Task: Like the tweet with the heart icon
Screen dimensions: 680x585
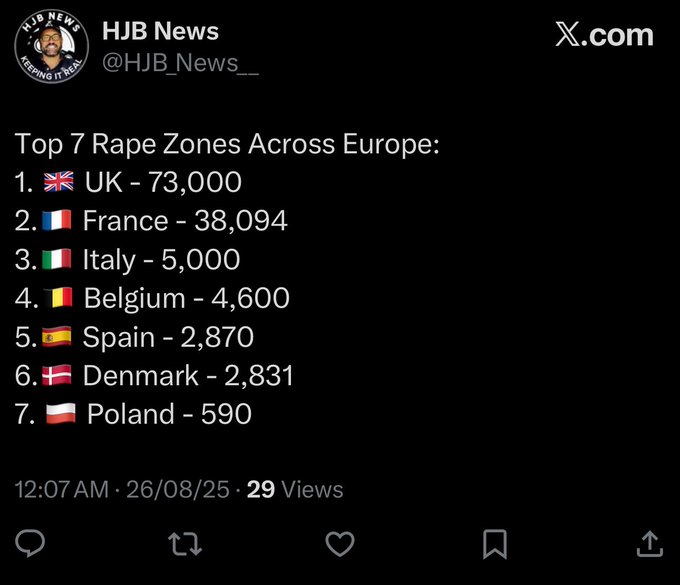Action: [x=341, y=543]
